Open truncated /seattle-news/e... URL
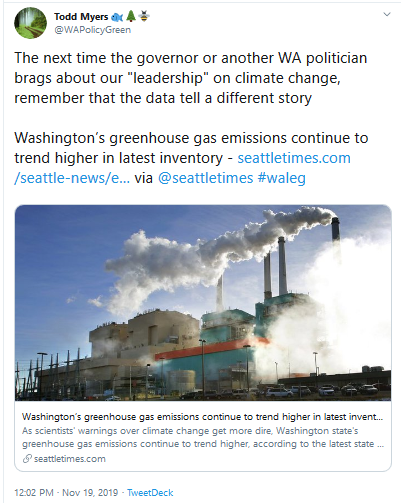This screenshot has width=401, height=503. click(72, 178)
